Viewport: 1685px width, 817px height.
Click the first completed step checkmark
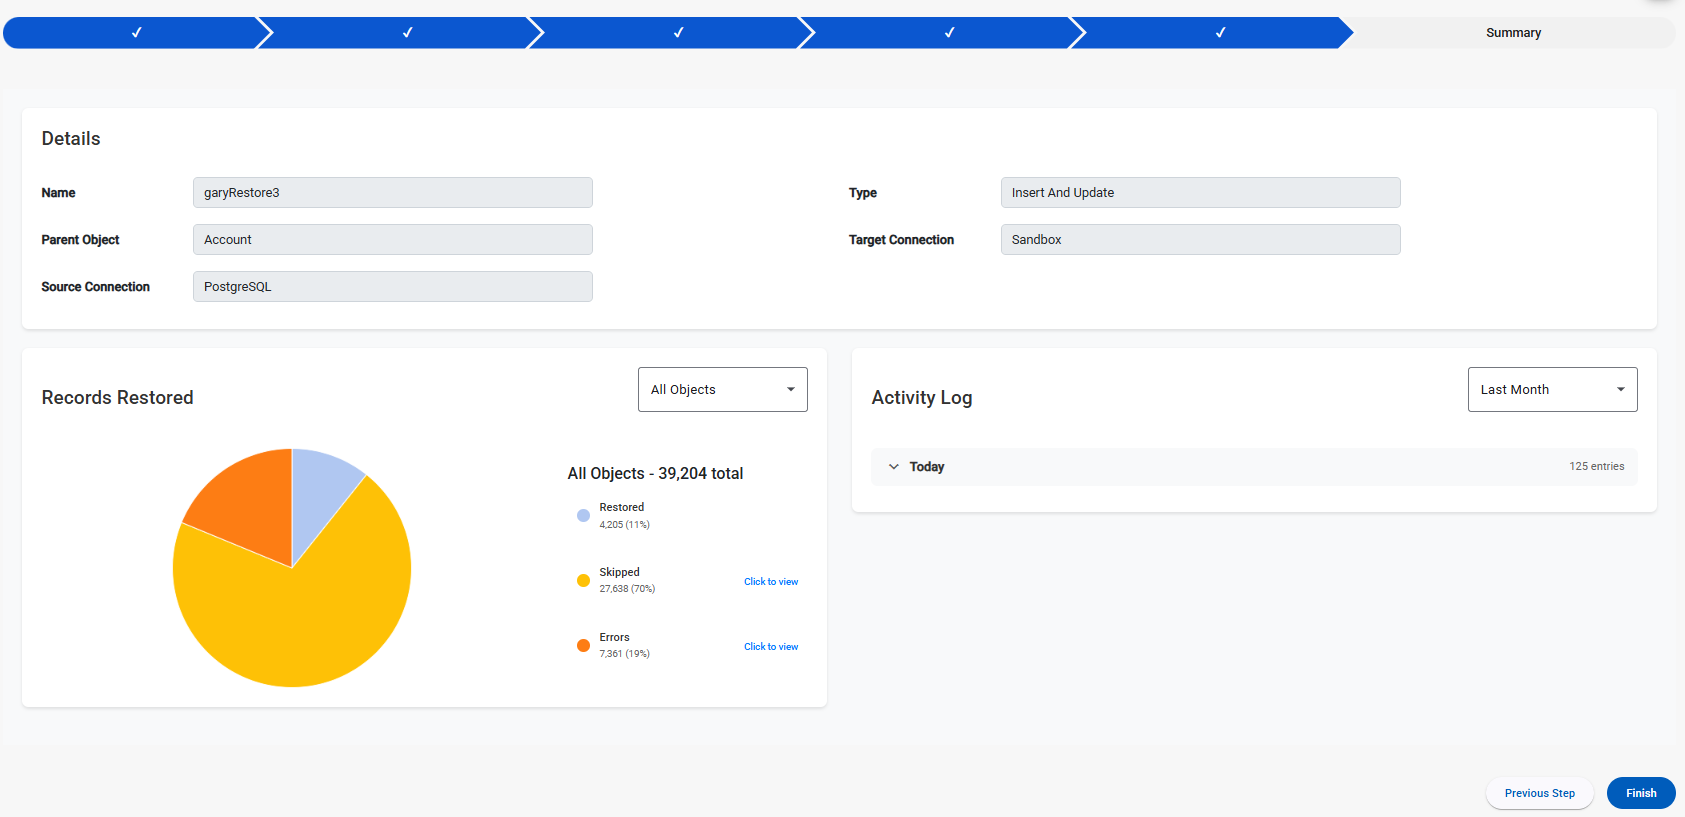136,33
